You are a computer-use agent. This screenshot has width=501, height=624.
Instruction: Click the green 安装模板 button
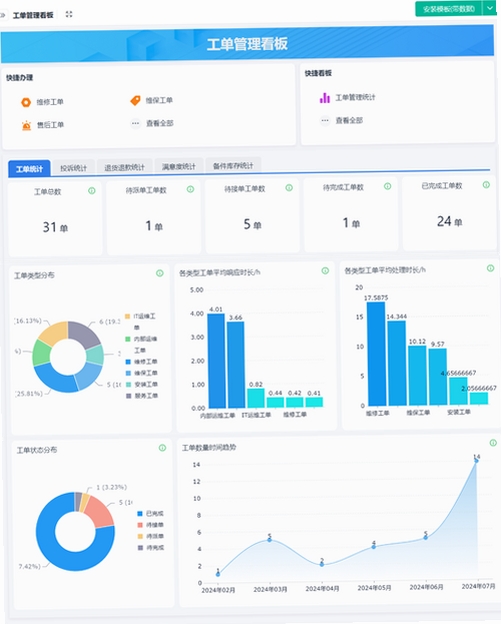click(x=449, y=9)
